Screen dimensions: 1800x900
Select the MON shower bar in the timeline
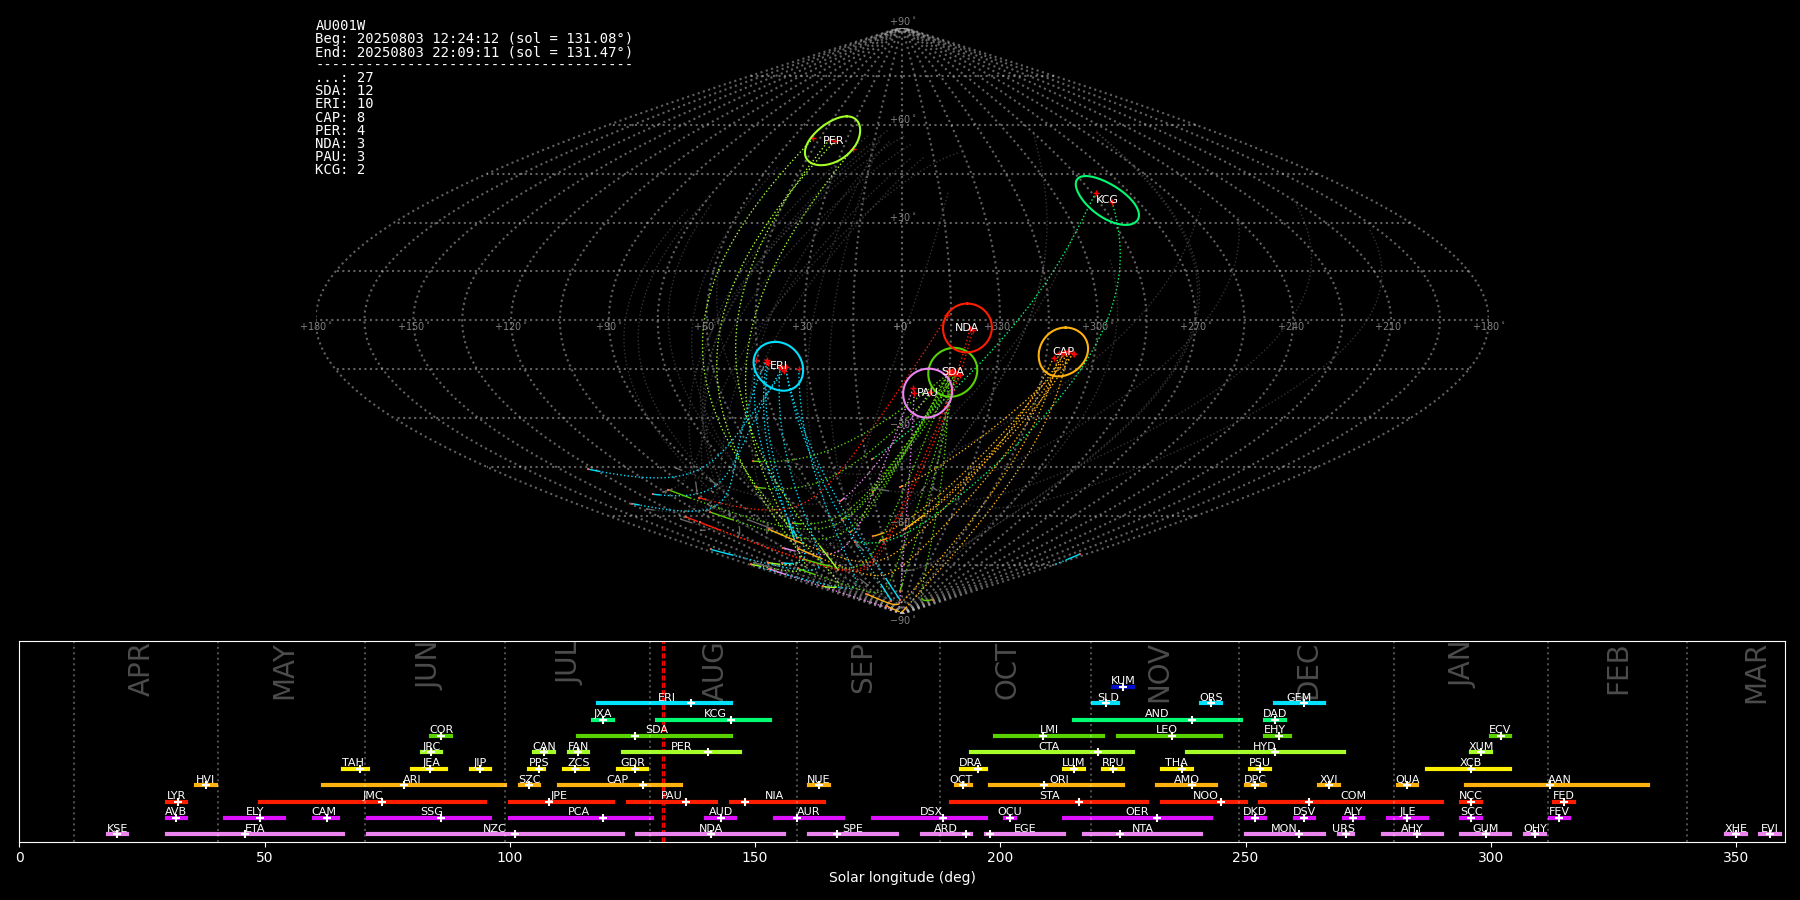pos(1285,834)
